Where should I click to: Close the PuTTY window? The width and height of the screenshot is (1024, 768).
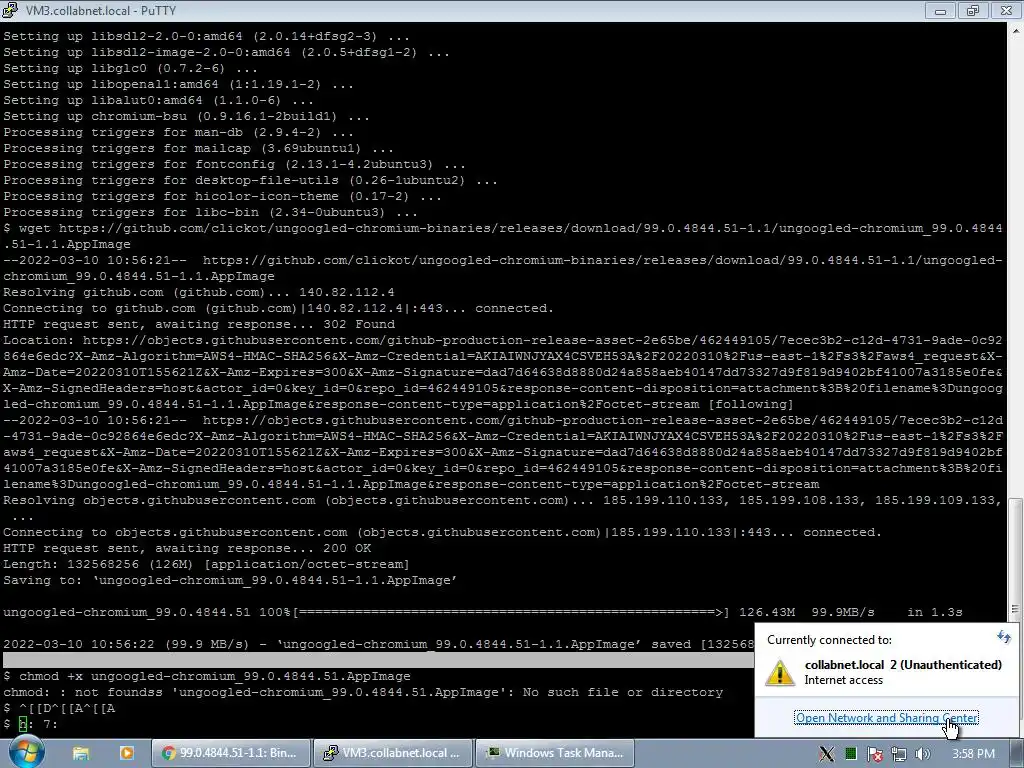coord(1006,10)
